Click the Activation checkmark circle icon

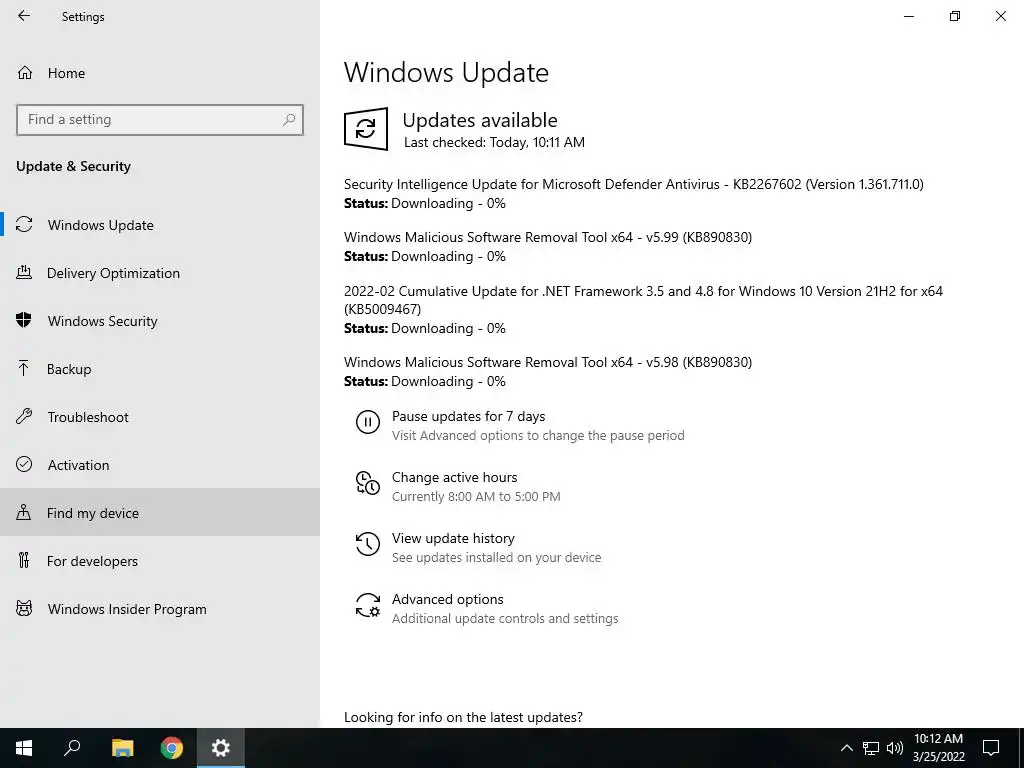pos(24,464)
